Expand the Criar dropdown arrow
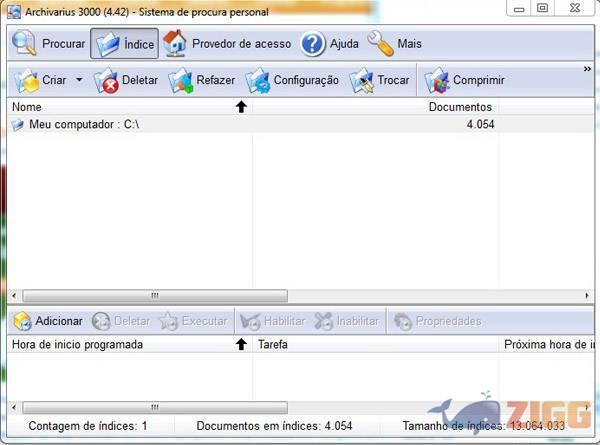 pyautogui.click(x=79, y=80)
